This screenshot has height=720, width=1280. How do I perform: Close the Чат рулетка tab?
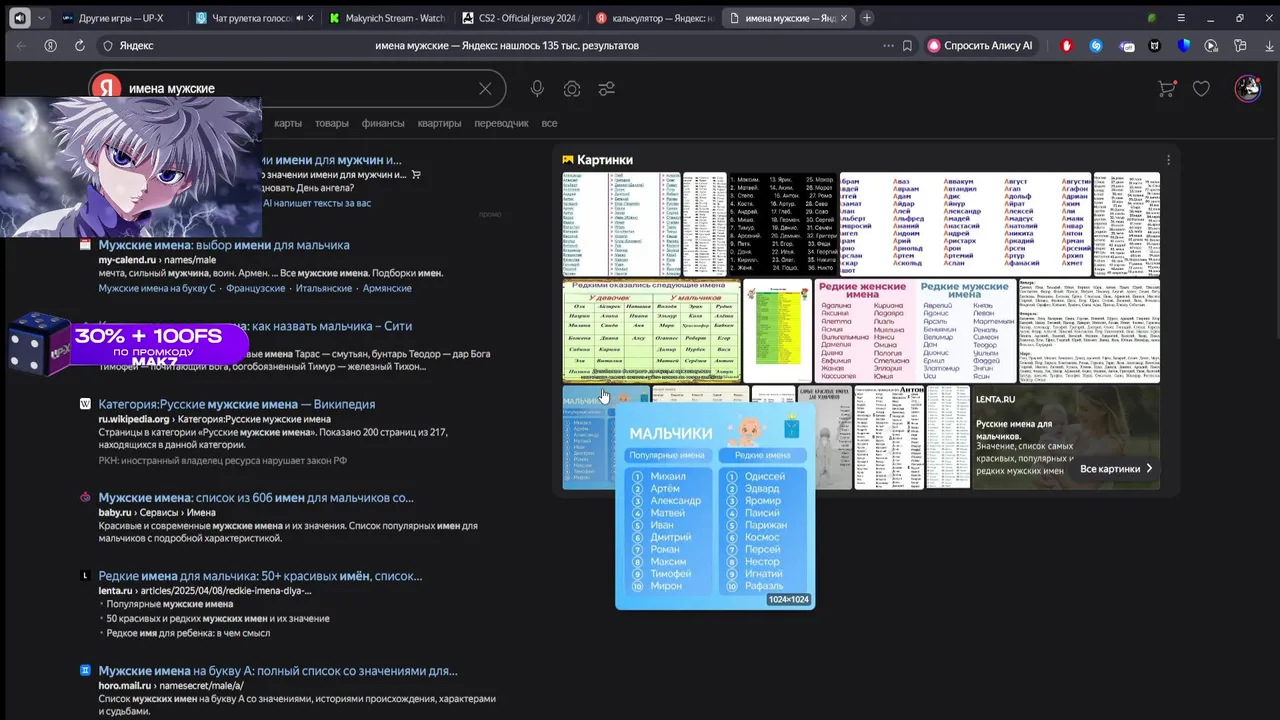pos(310,18)
